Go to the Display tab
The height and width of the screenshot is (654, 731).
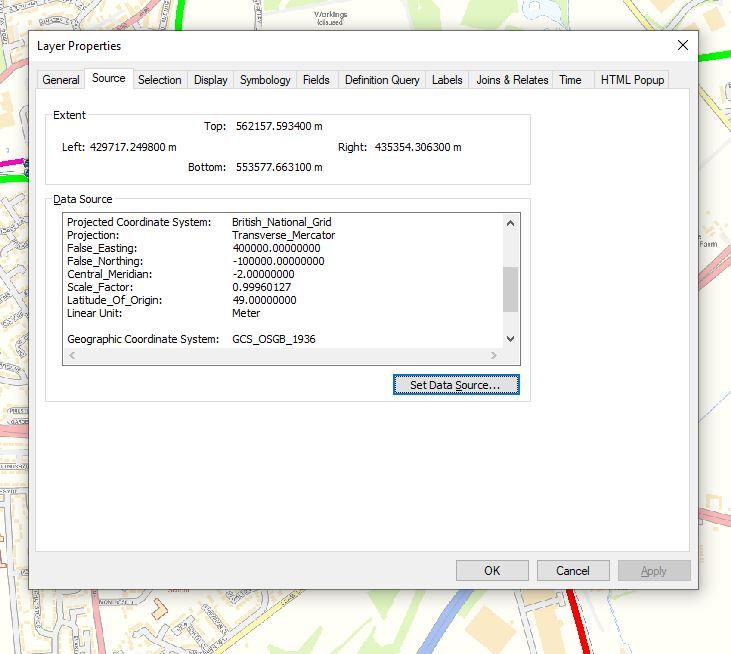(x=211, y=80)
